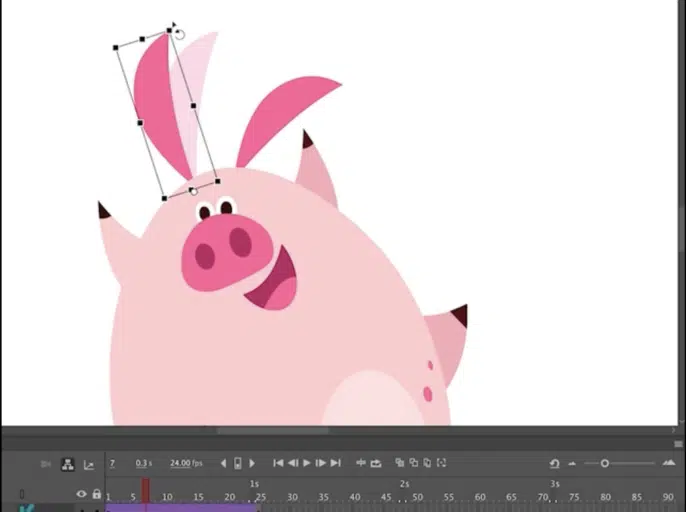Open the layer depth graph icon
The width and height of the screenshot is (686, 512).
click(x=89, y=464)
